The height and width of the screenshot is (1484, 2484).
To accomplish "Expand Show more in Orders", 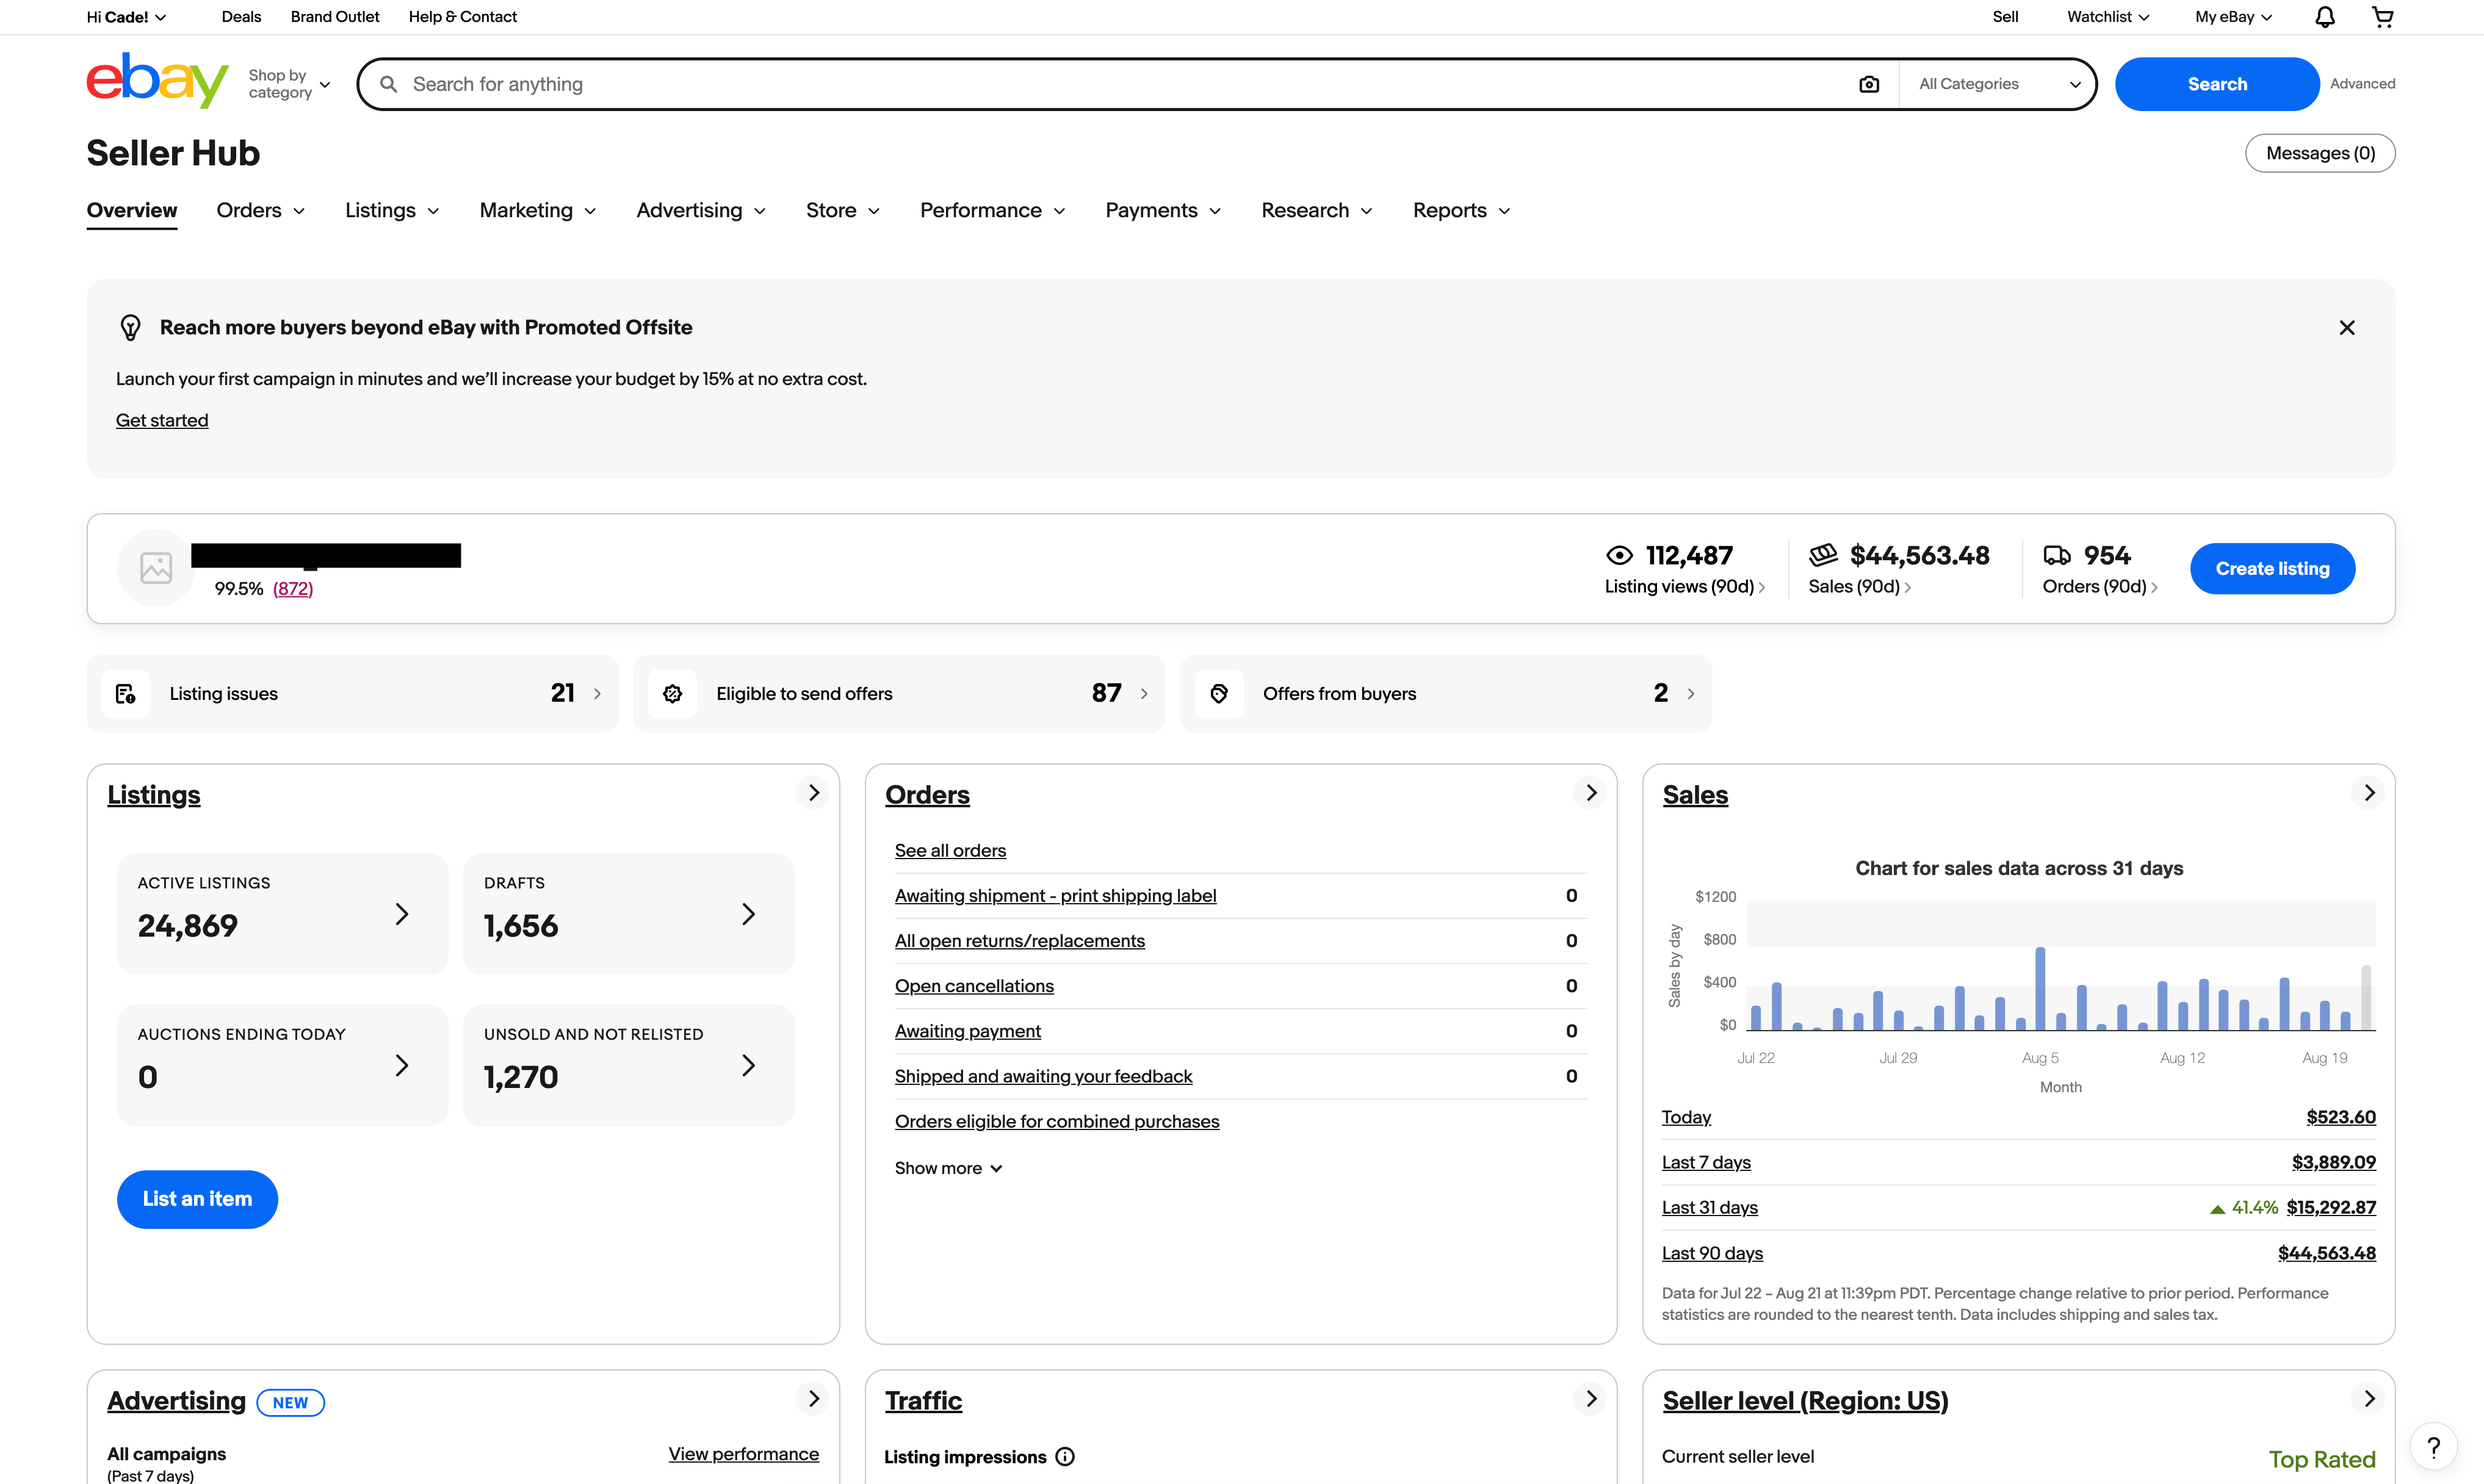I will [948, 1168].
